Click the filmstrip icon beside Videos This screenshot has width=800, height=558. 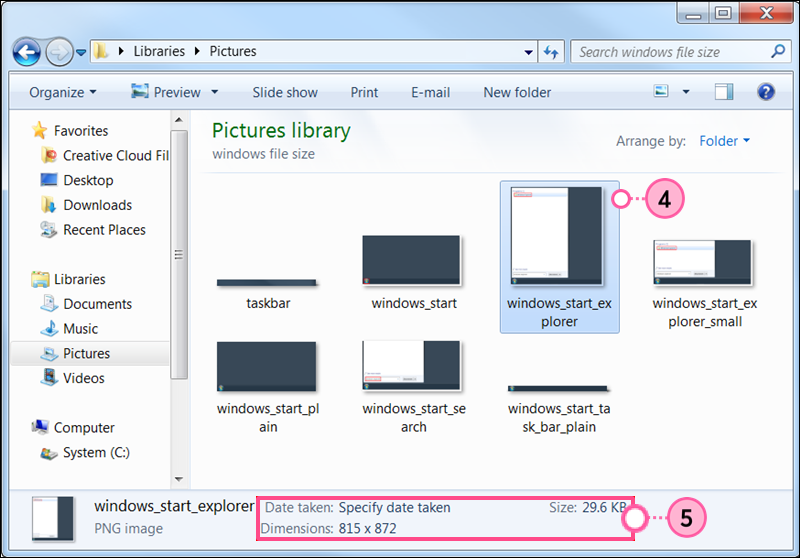click(x=49, y=377)
